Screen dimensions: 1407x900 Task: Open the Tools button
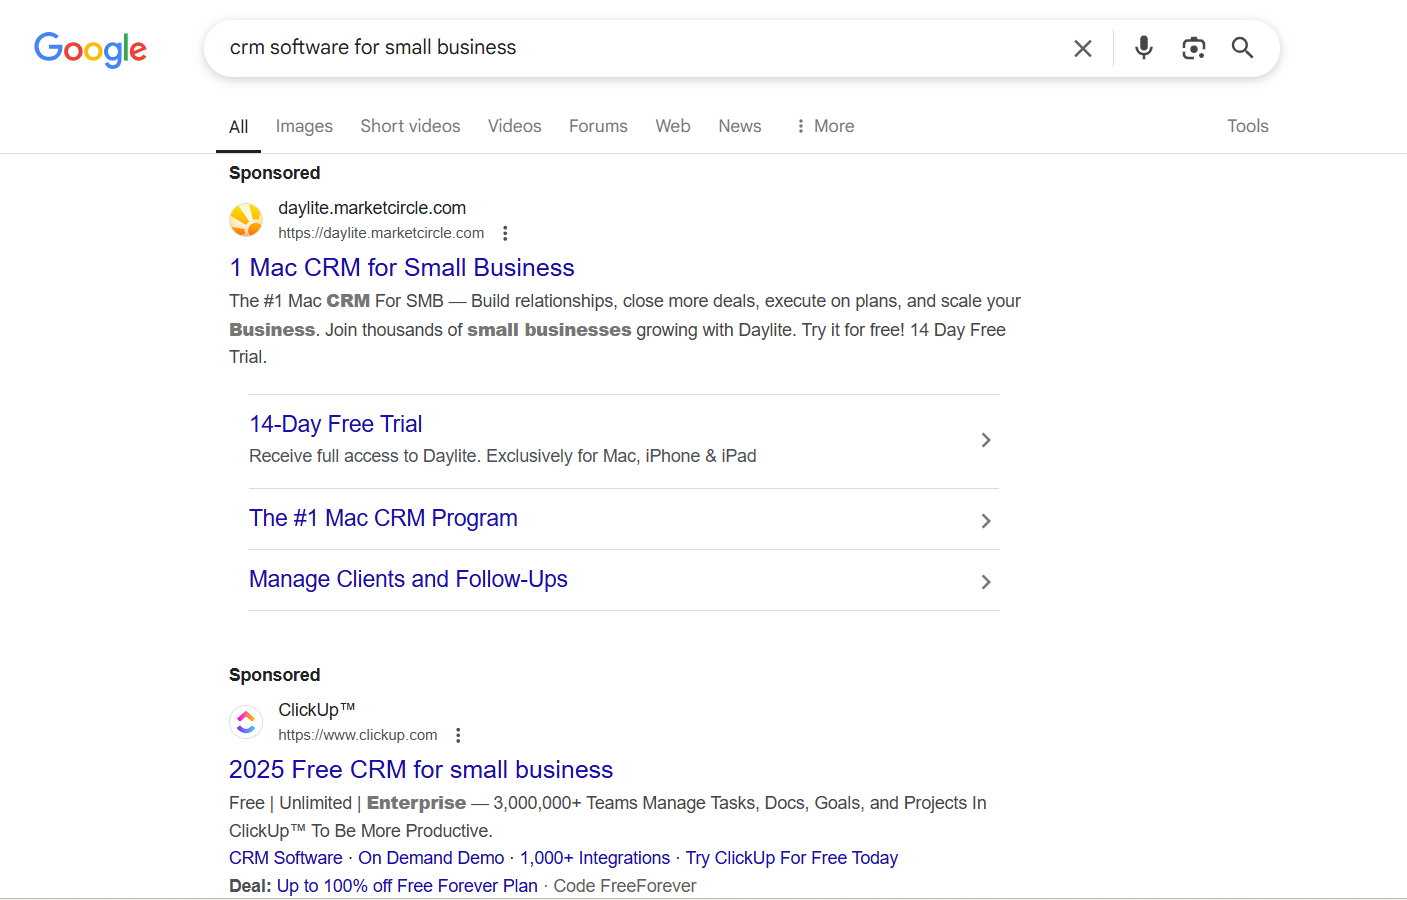coord(1248,126)
